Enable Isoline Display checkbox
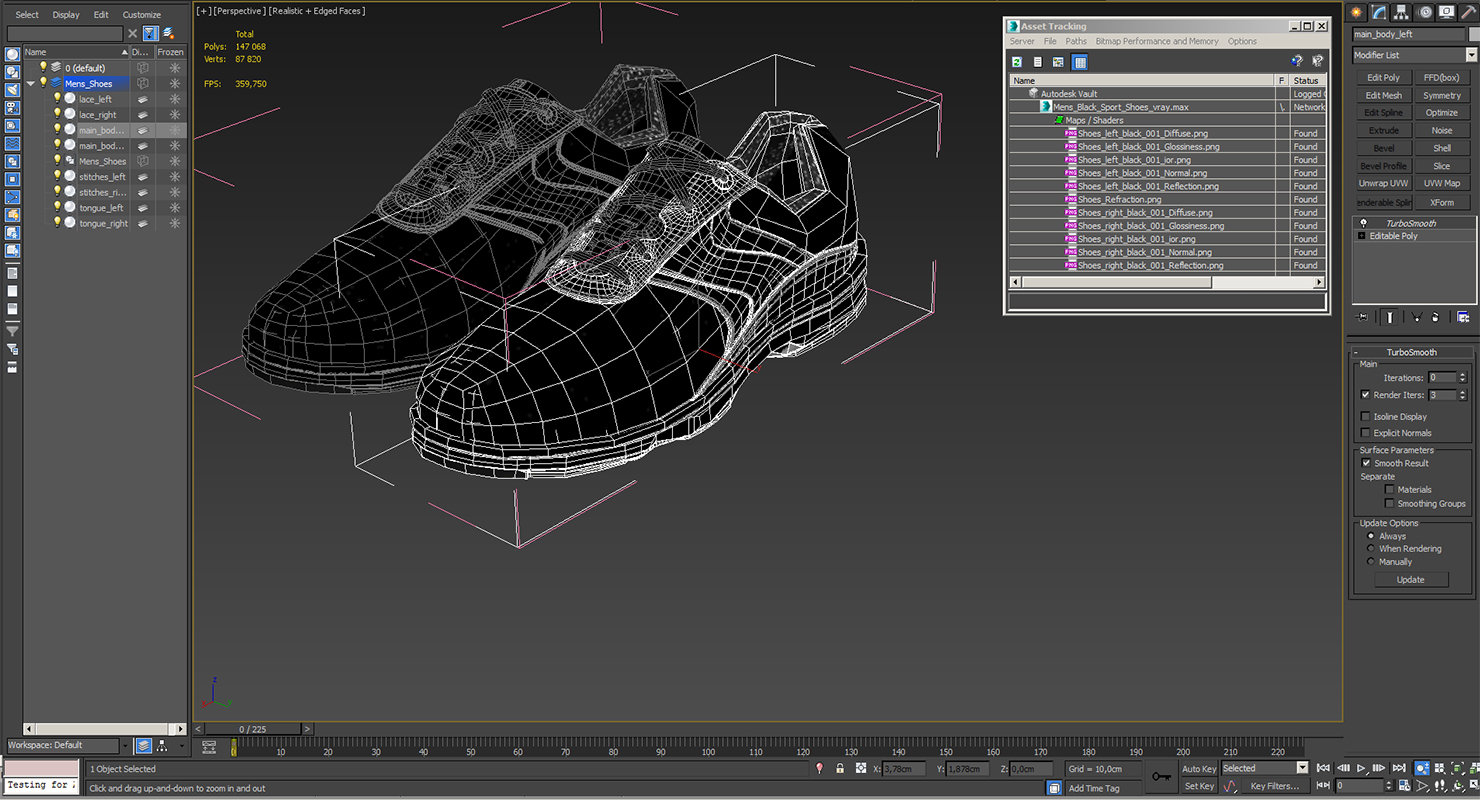 [1366, 417]
